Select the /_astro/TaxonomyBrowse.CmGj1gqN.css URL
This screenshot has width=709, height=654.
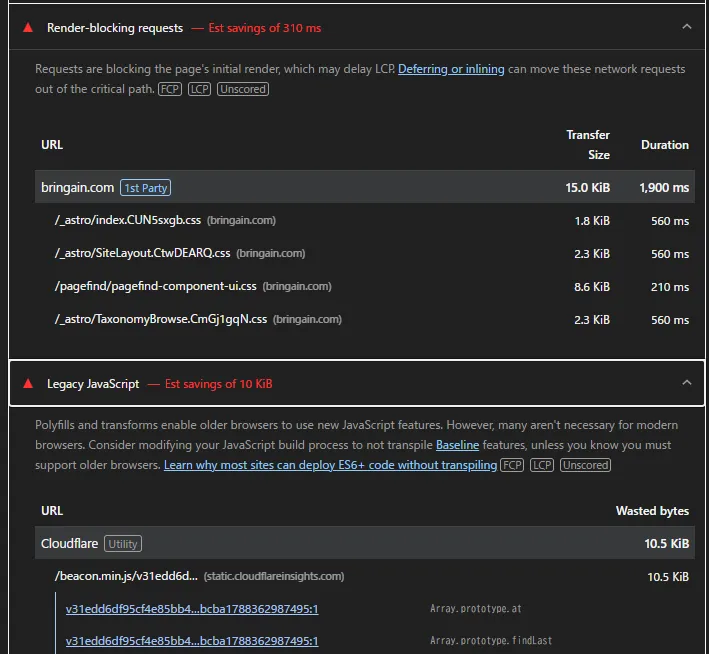click(x=161, y=319)
